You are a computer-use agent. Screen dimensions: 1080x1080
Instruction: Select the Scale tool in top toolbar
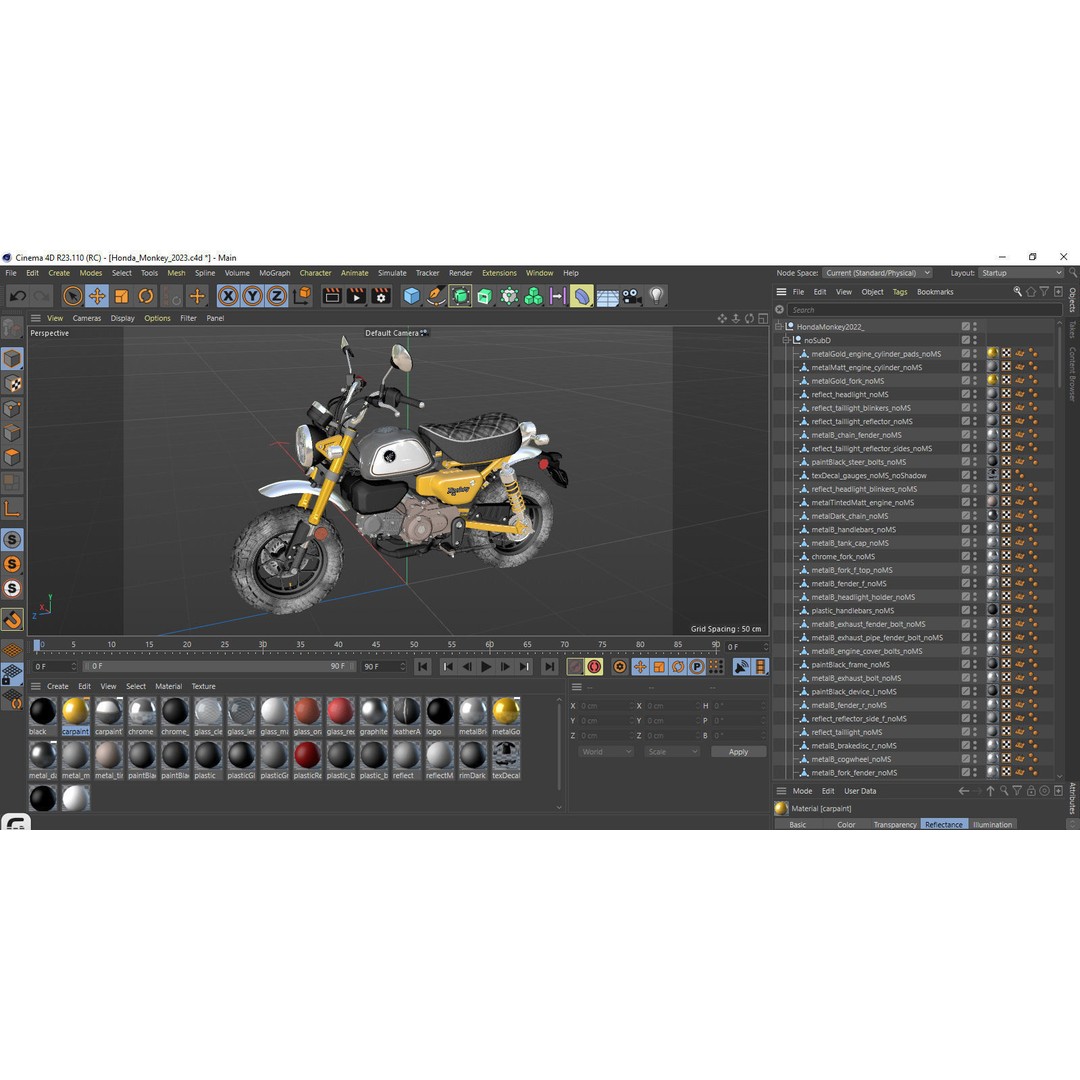tap(121, 296)
